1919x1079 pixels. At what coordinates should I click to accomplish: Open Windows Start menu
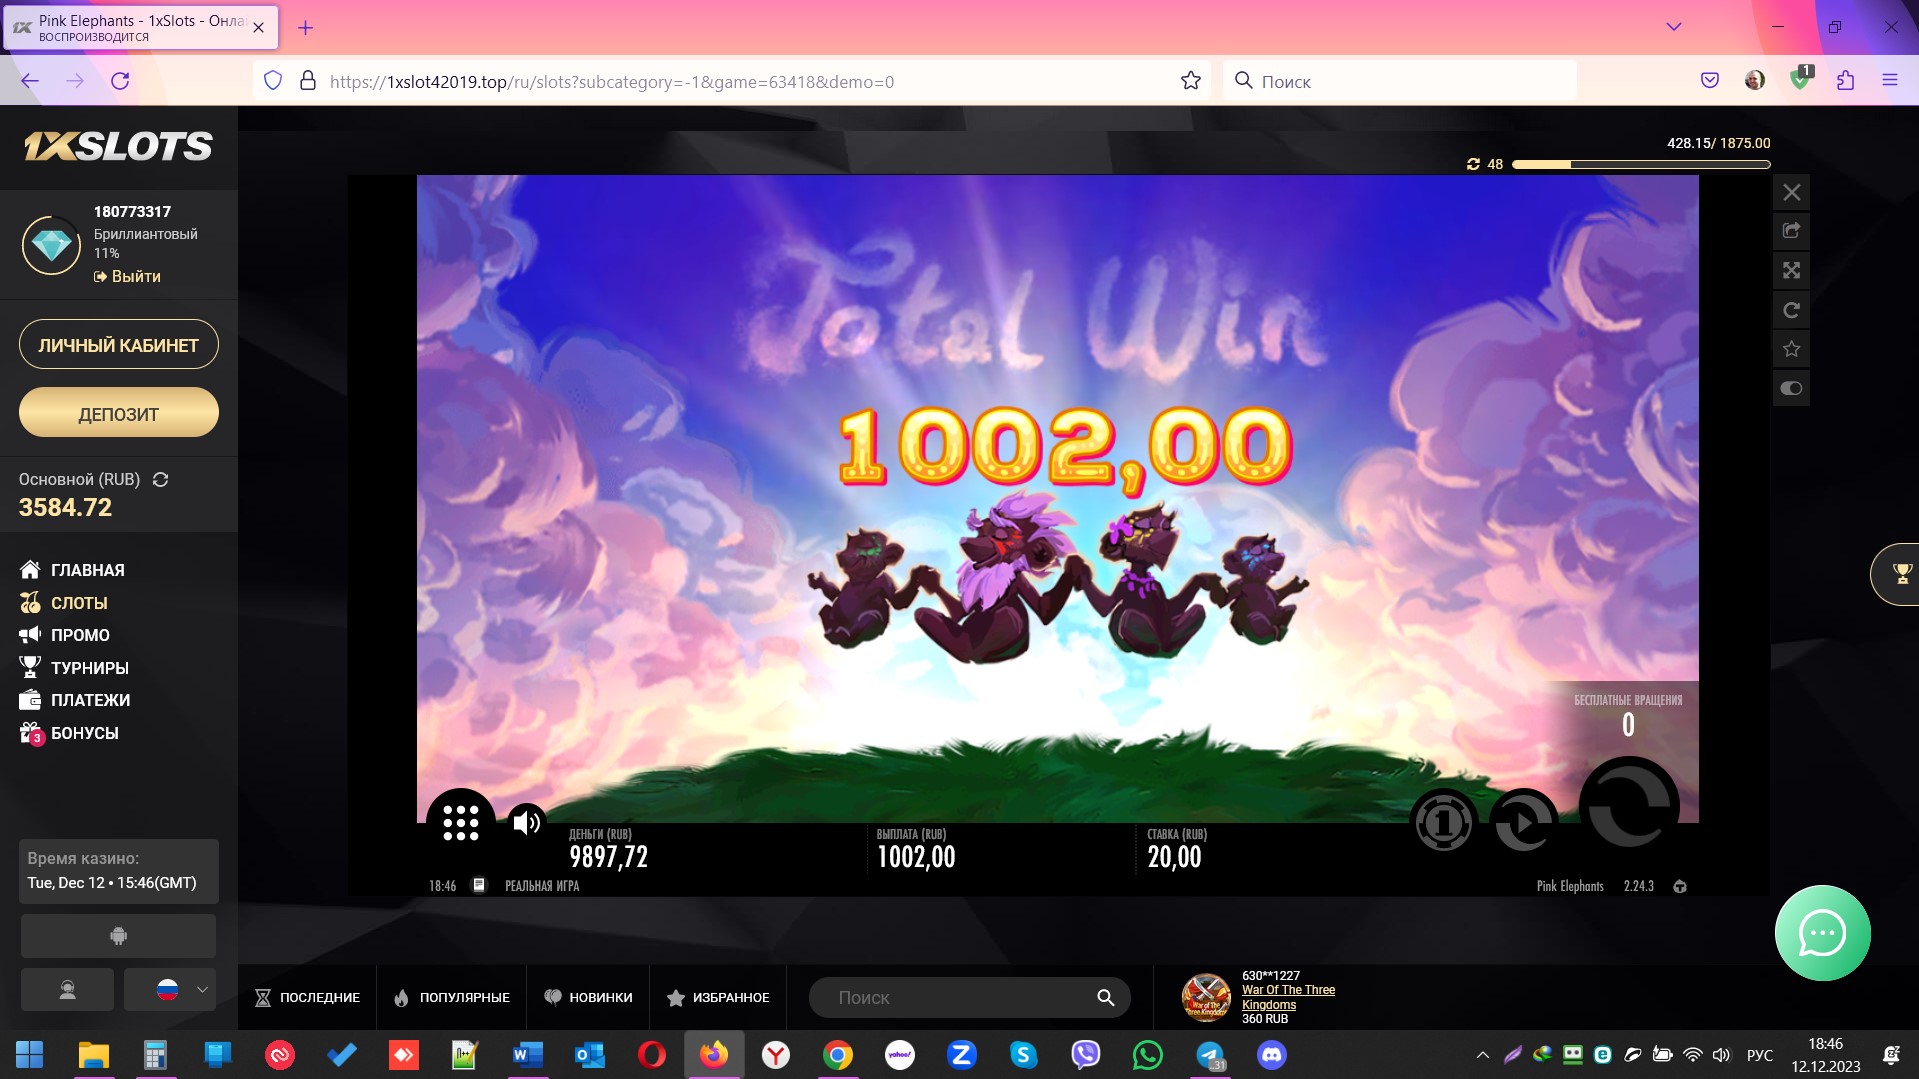30,1055
